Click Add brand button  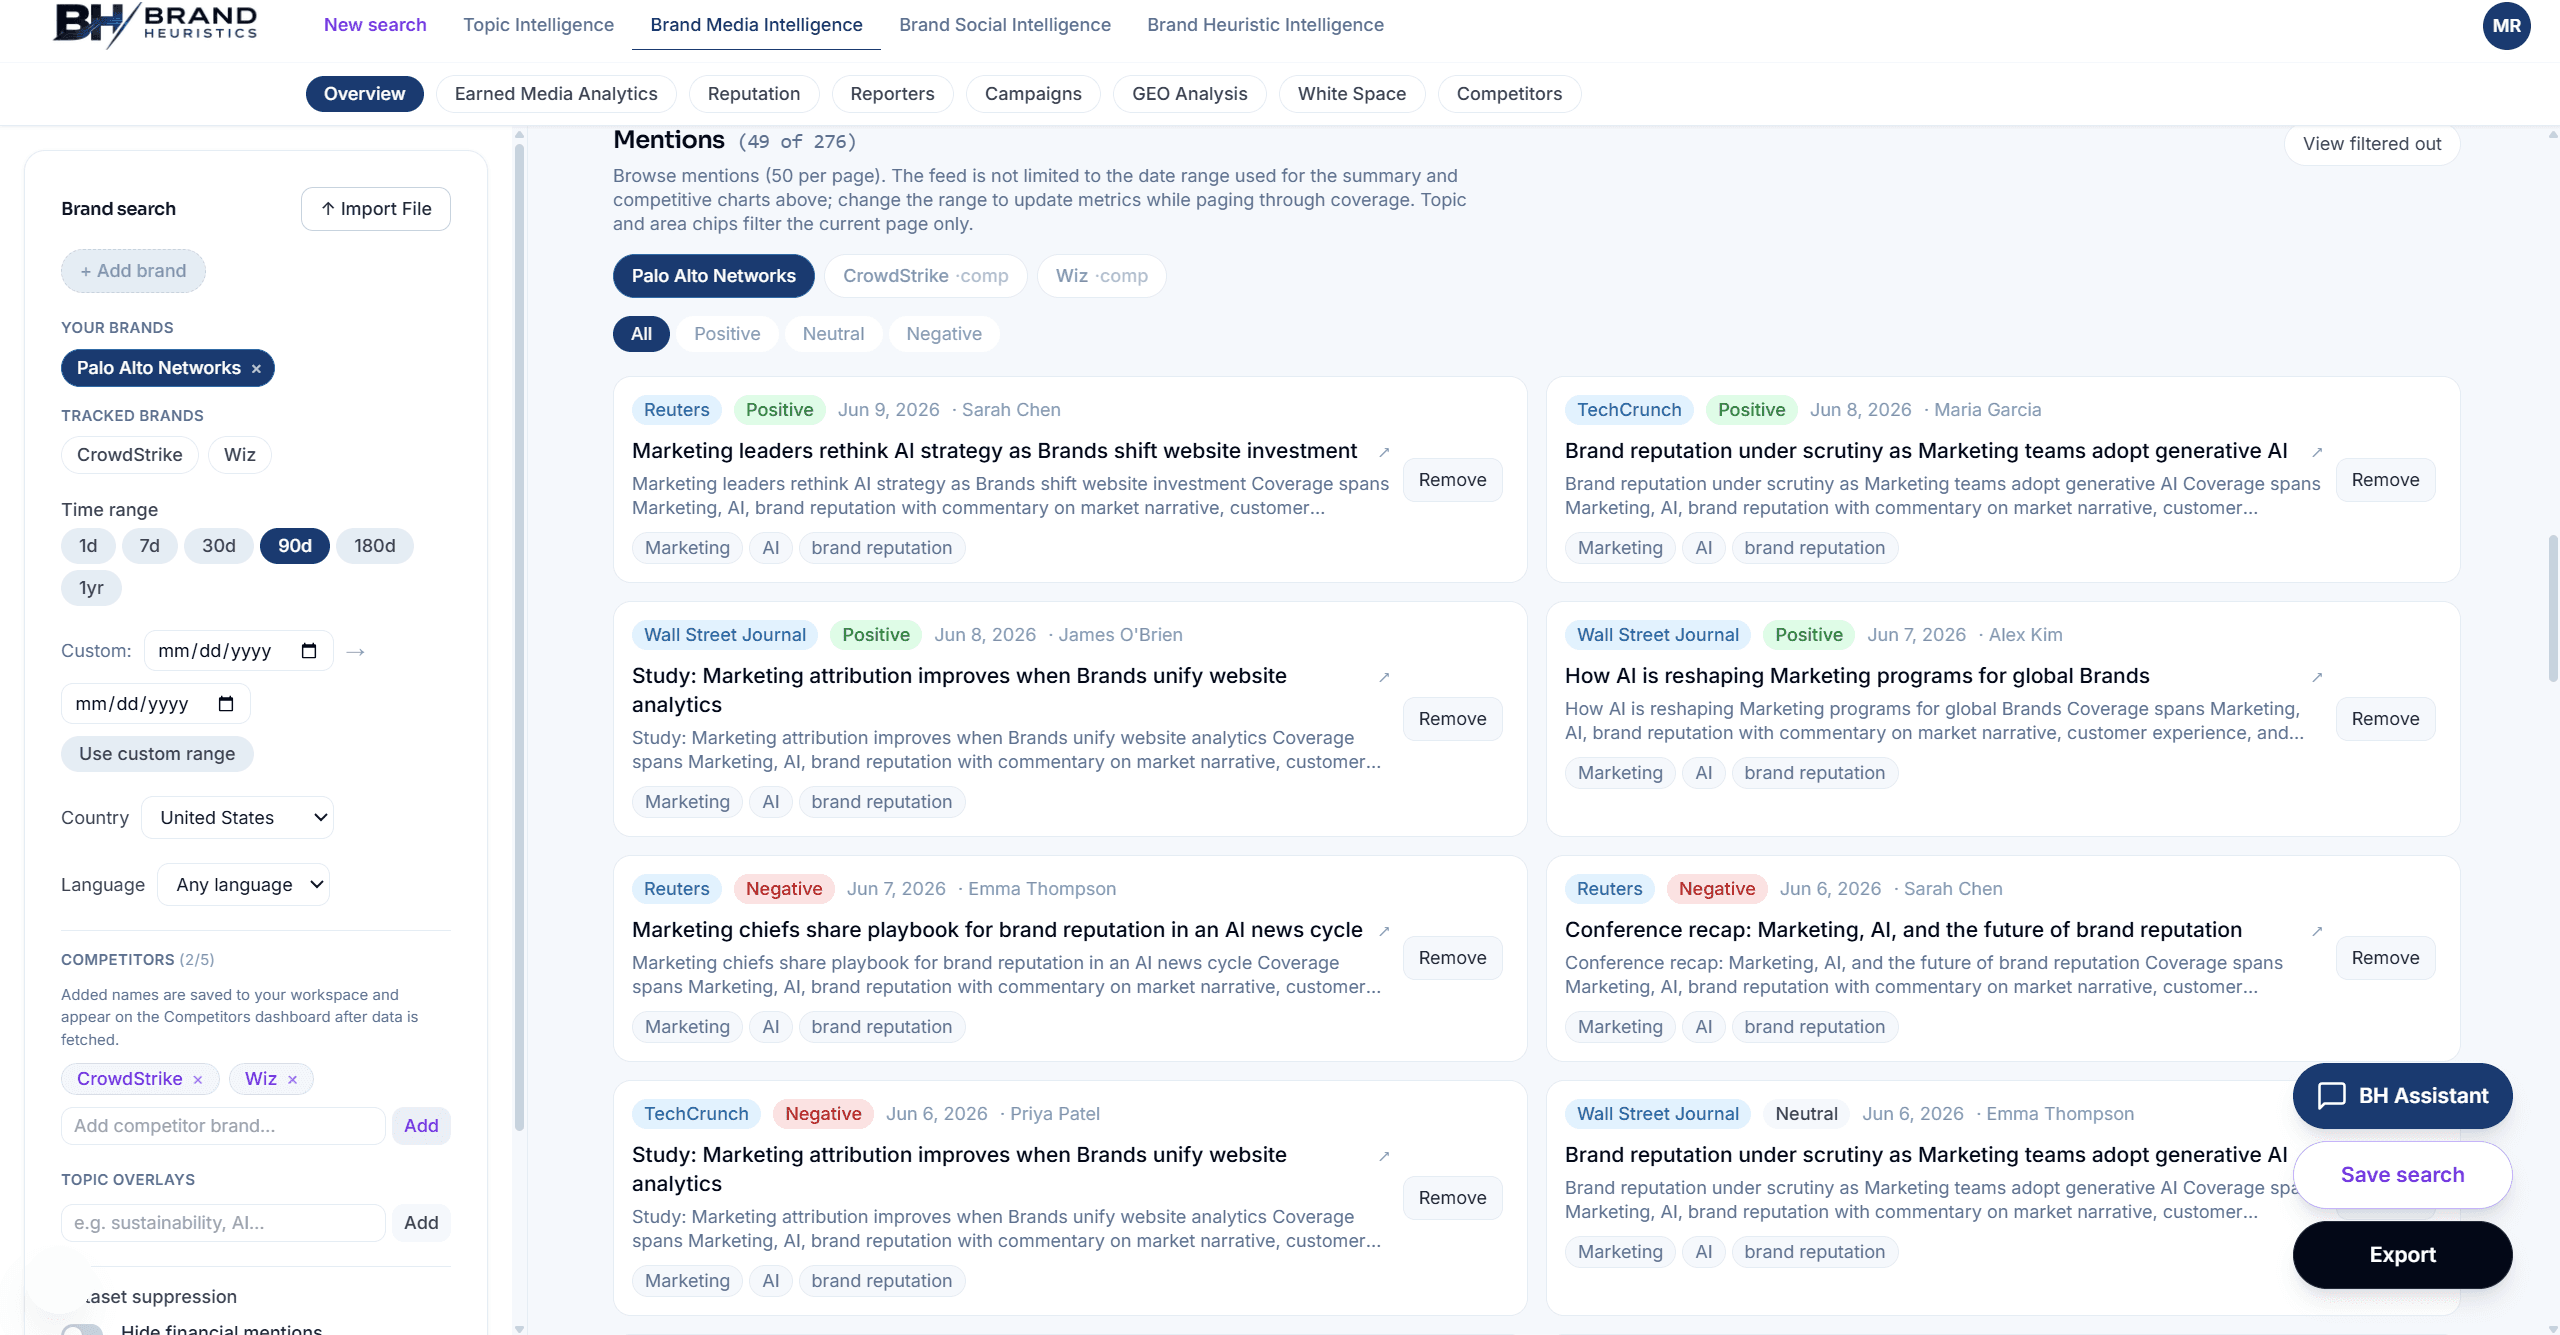coord(133,271)
